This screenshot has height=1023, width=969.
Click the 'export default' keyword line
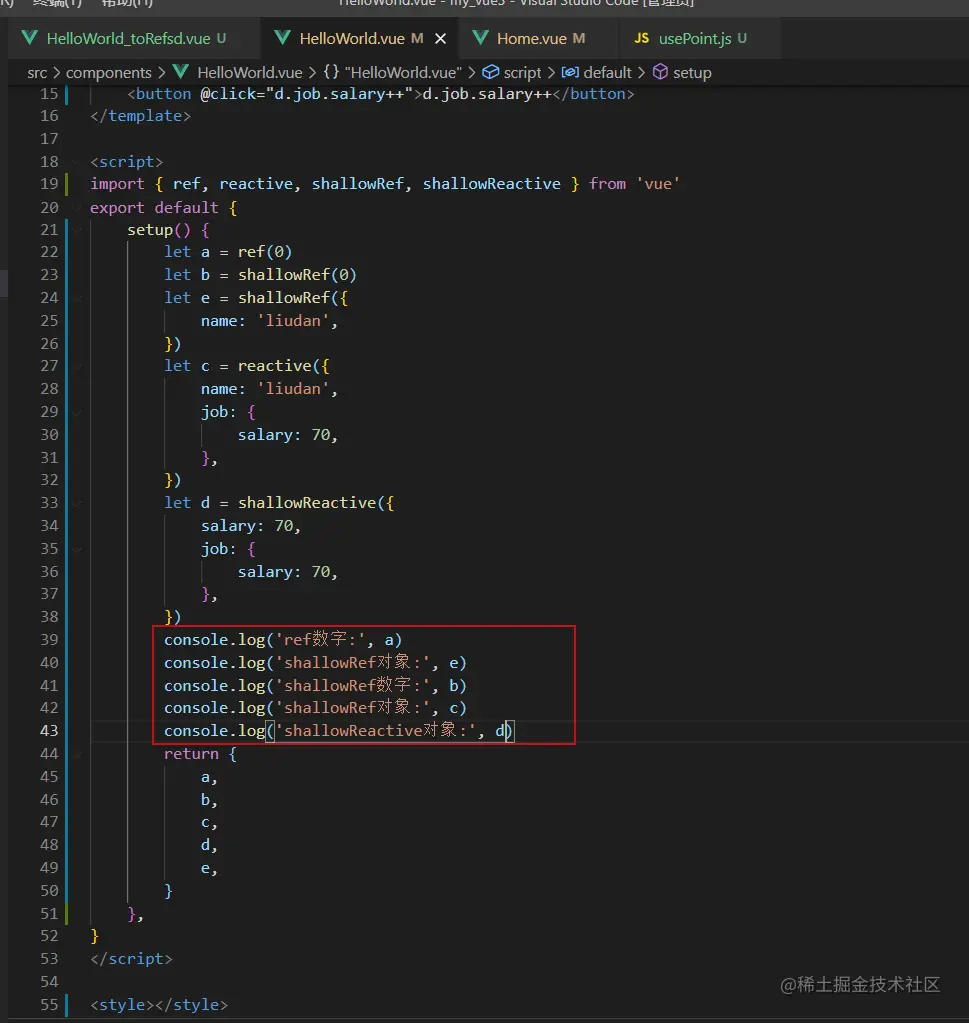(x=164, y=207)
